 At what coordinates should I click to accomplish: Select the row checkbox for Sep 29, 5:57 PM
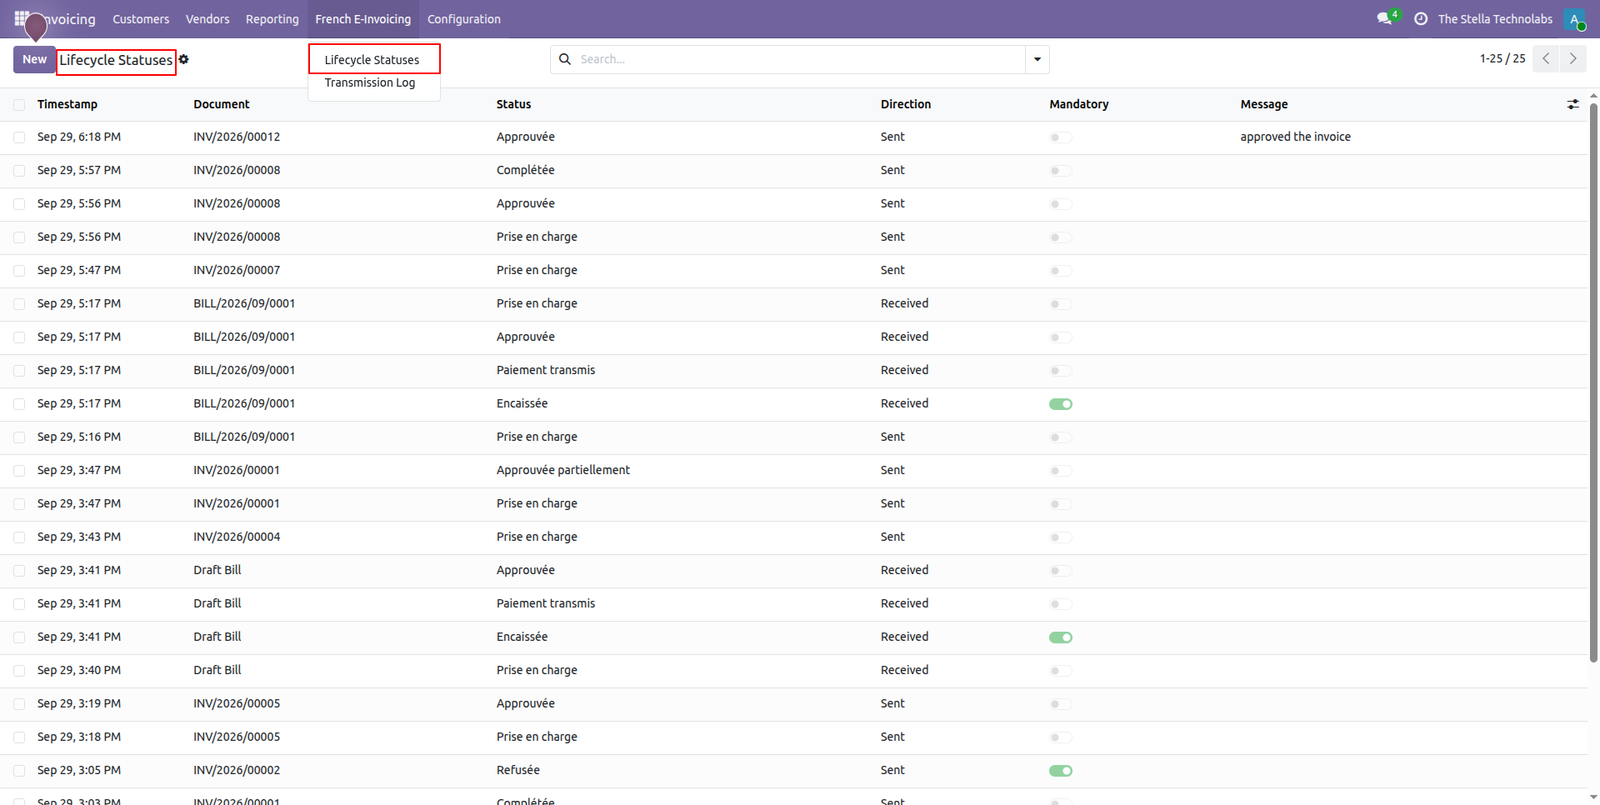point(19,171)
